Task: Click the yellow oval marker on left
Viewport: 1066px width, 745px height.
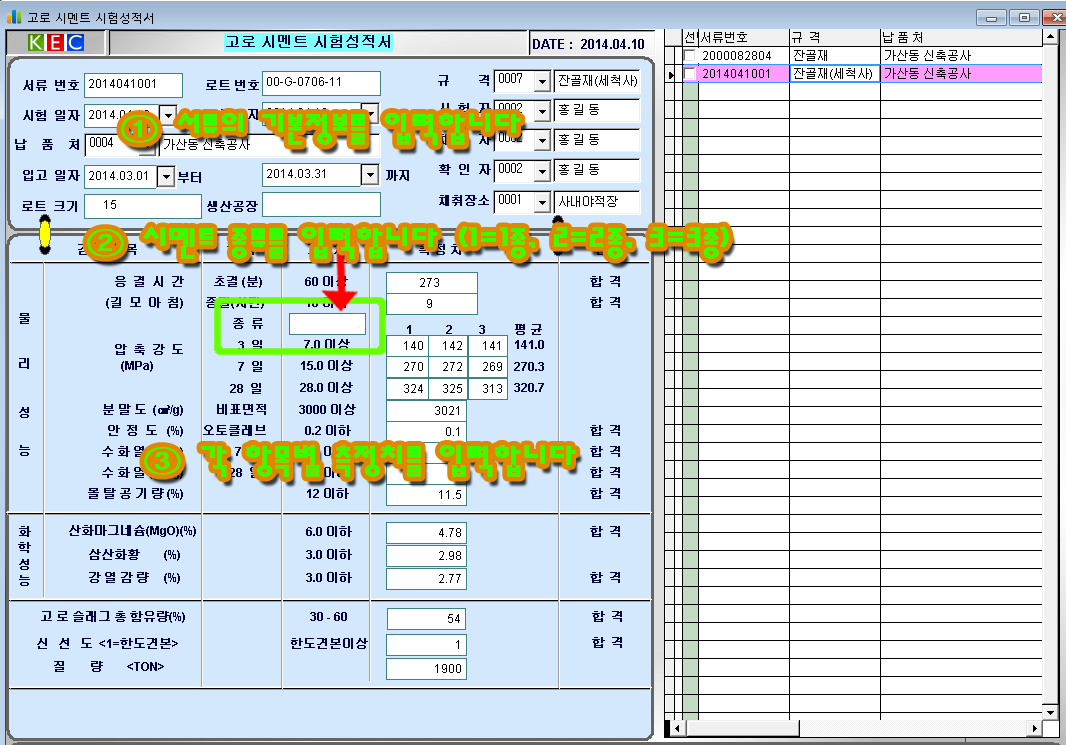Action: coord(44,233)
